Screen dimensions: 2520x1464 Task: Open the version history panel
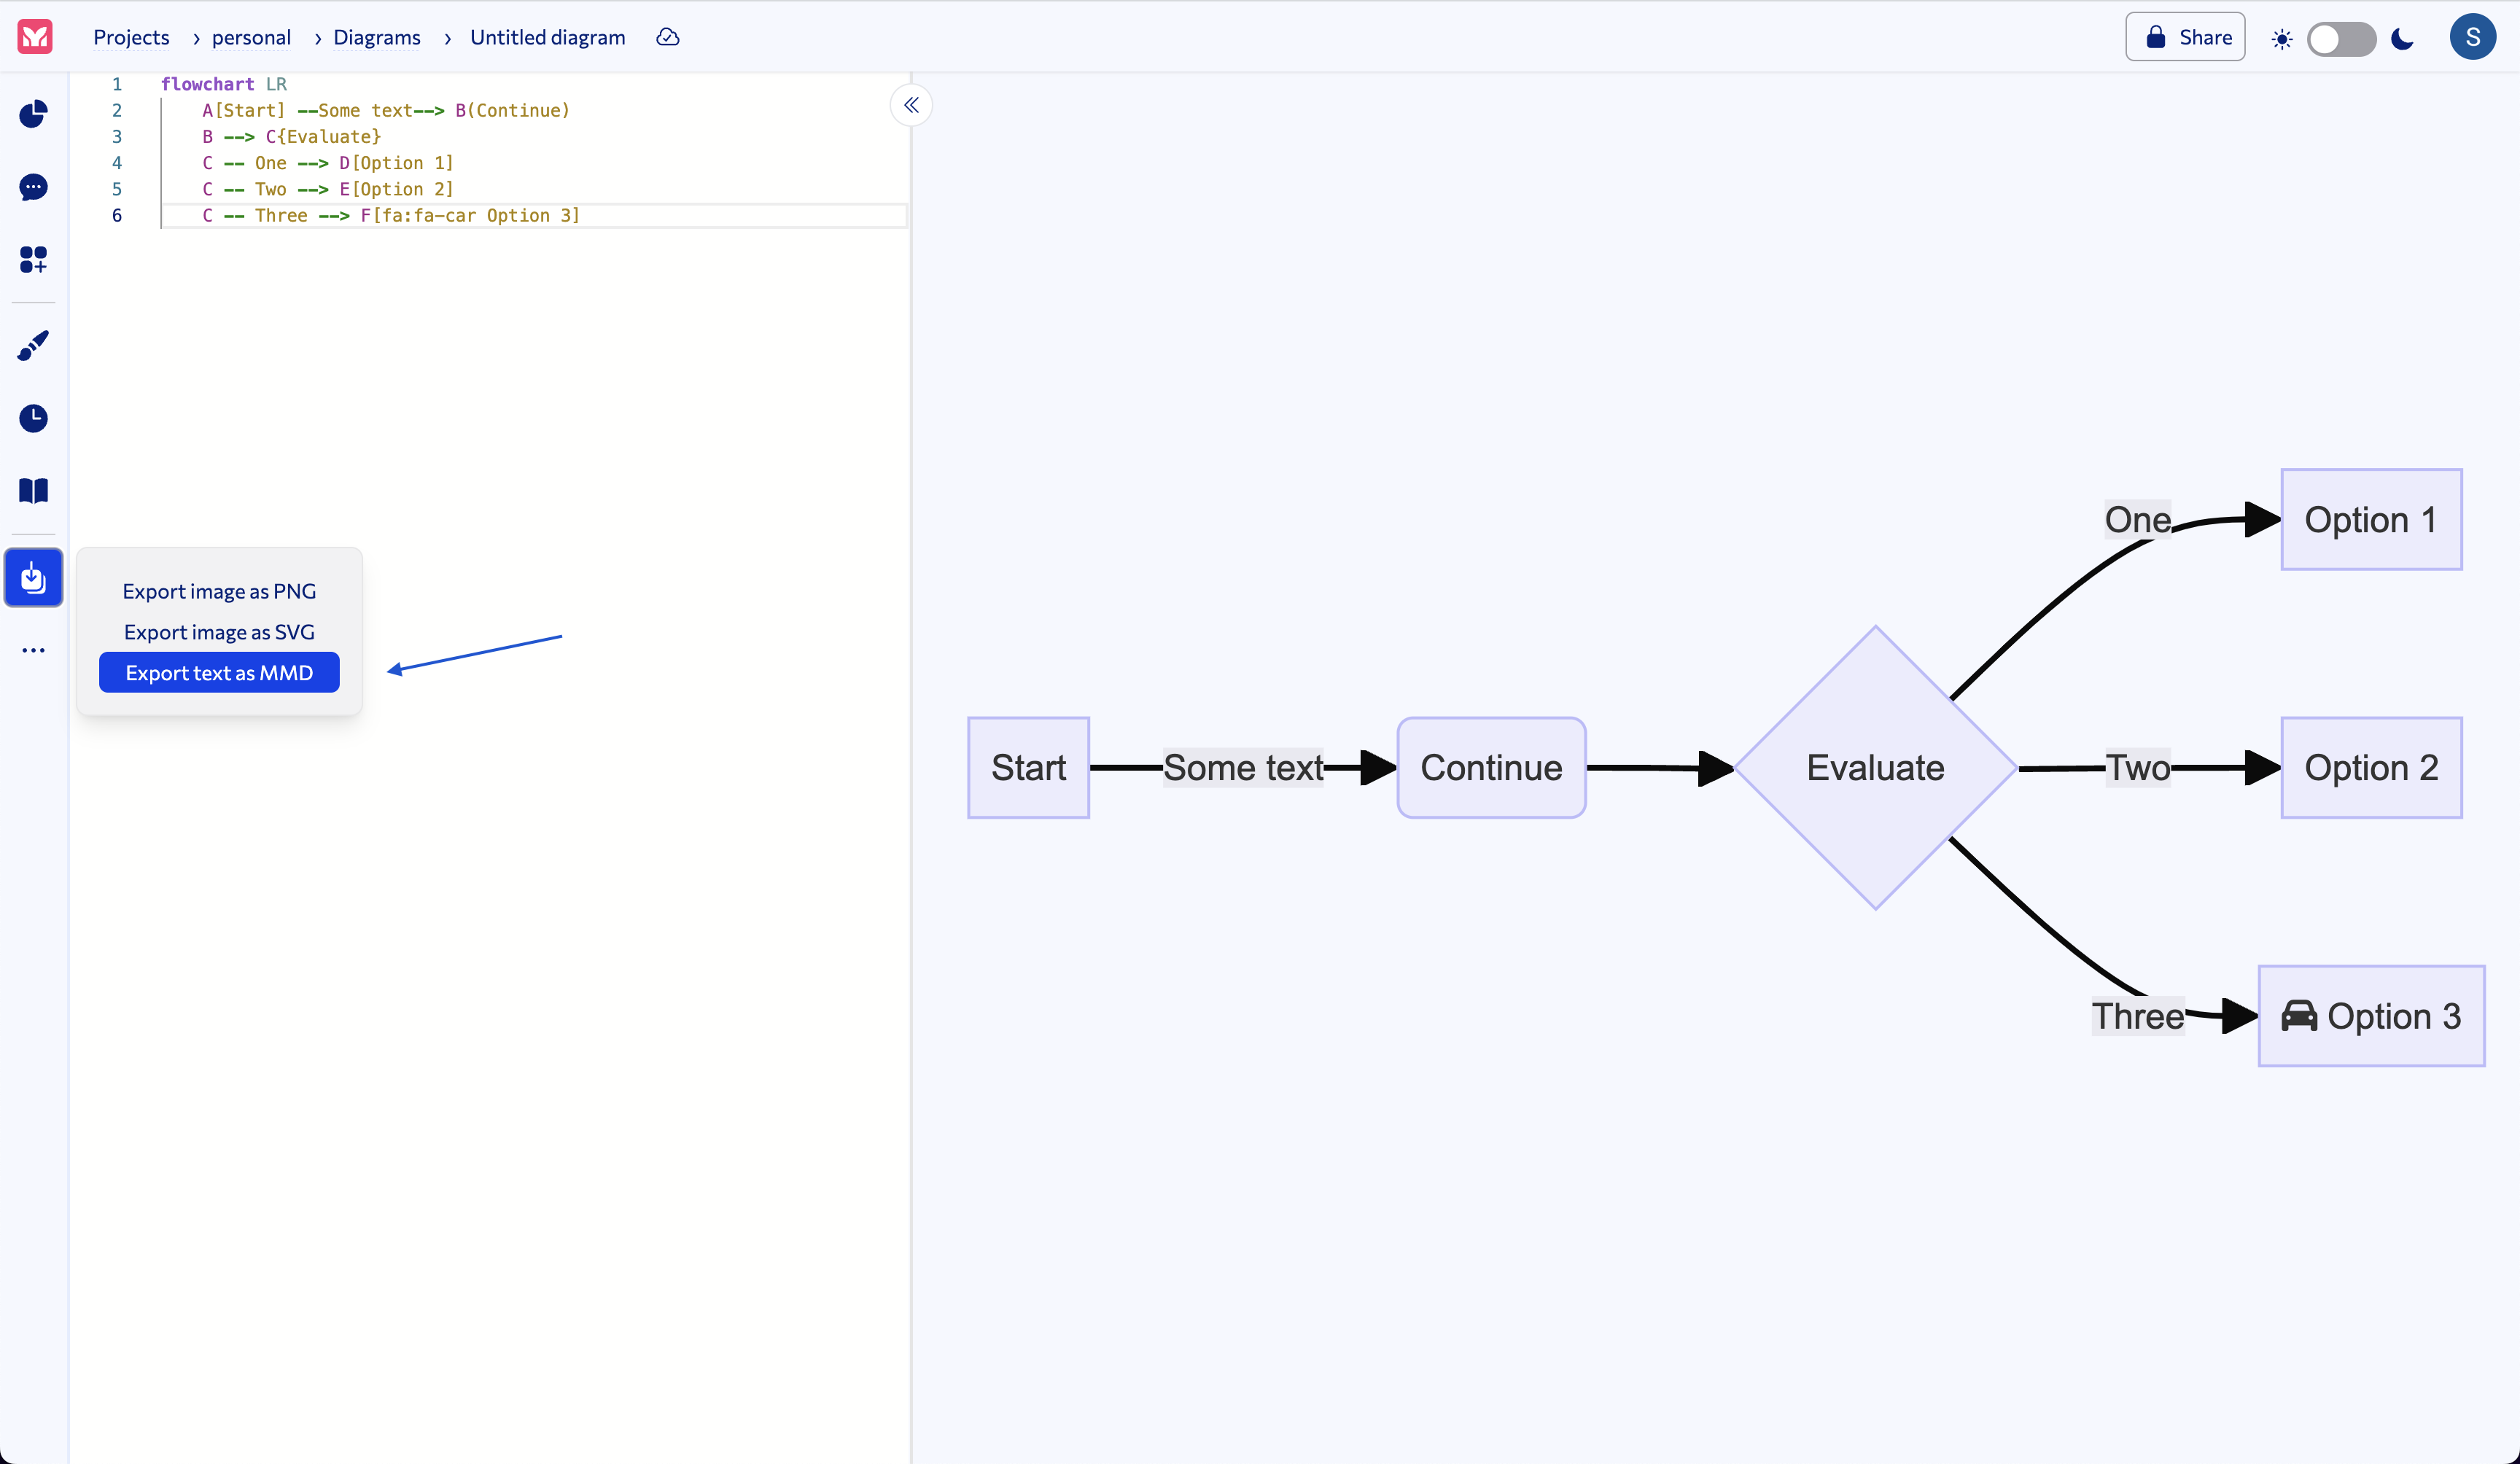[x=33, y=418]
